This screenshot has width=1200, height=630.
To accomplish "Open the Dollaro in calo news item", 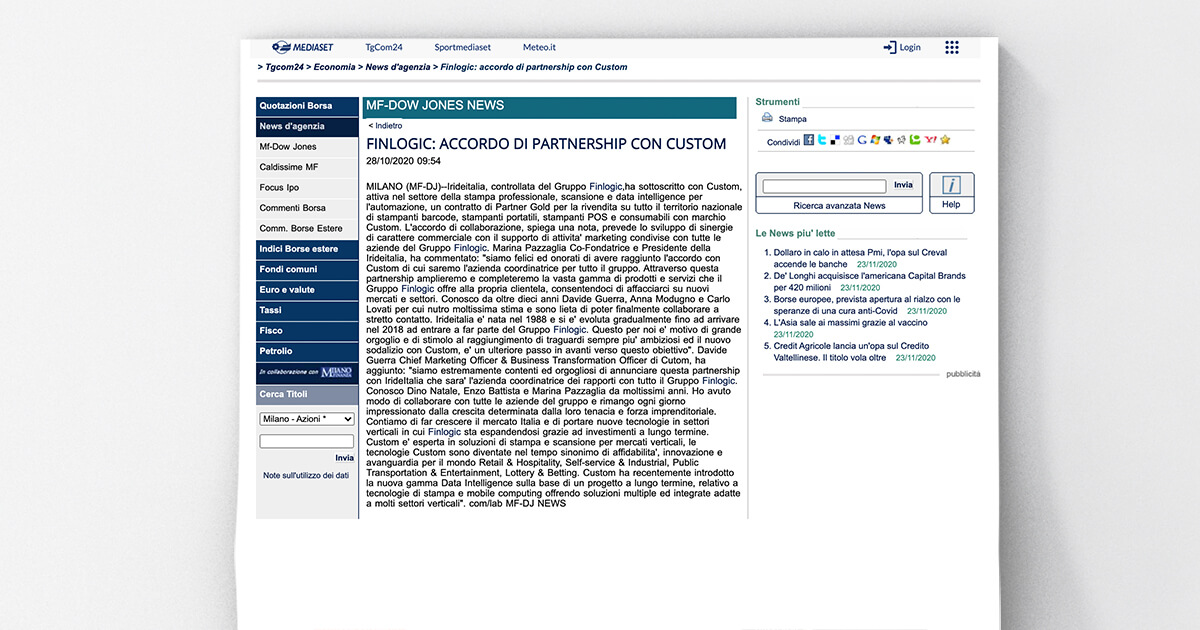I will pyautogui.click(x=860, y=258).
